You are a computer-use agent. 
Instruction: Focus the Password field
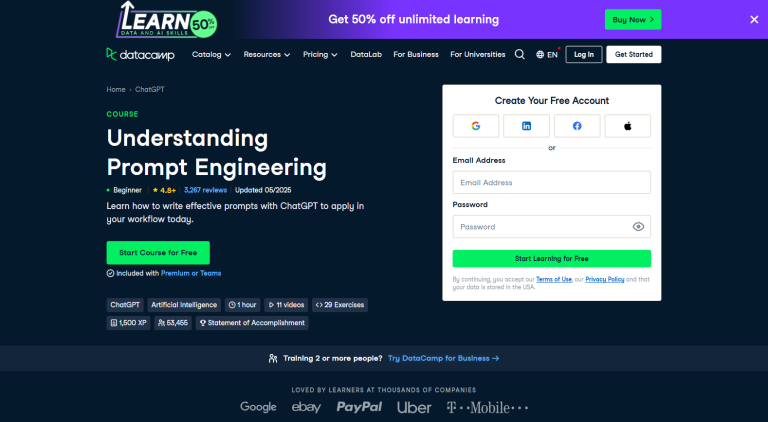(552, 227)
